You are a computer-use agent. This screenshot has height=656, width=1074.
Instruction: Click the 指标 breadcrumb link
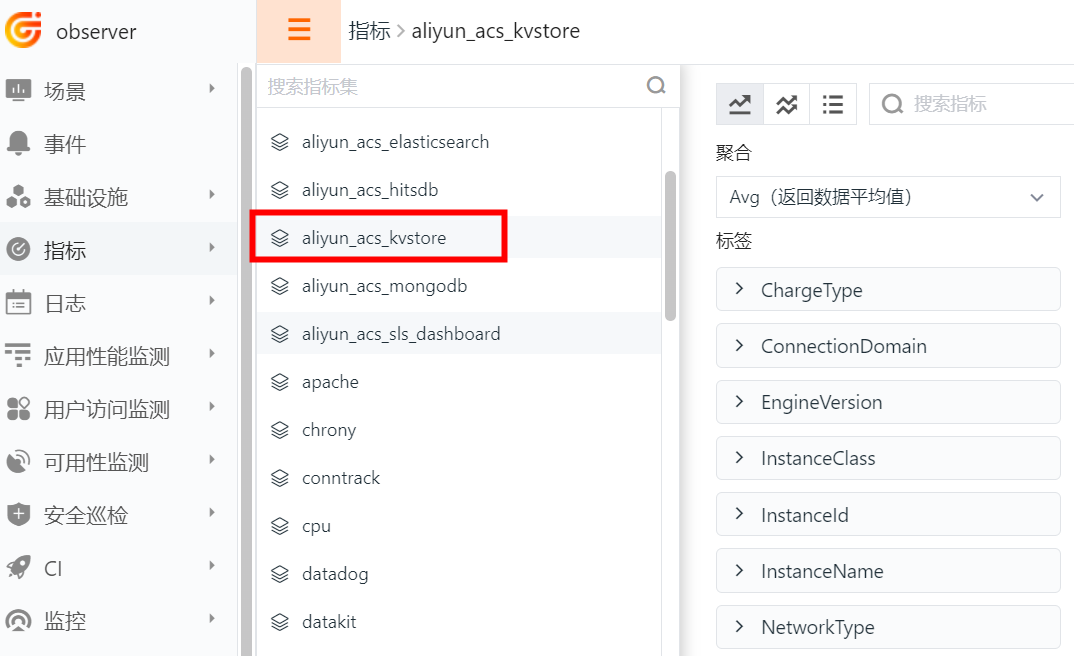[x=369, y=31]
